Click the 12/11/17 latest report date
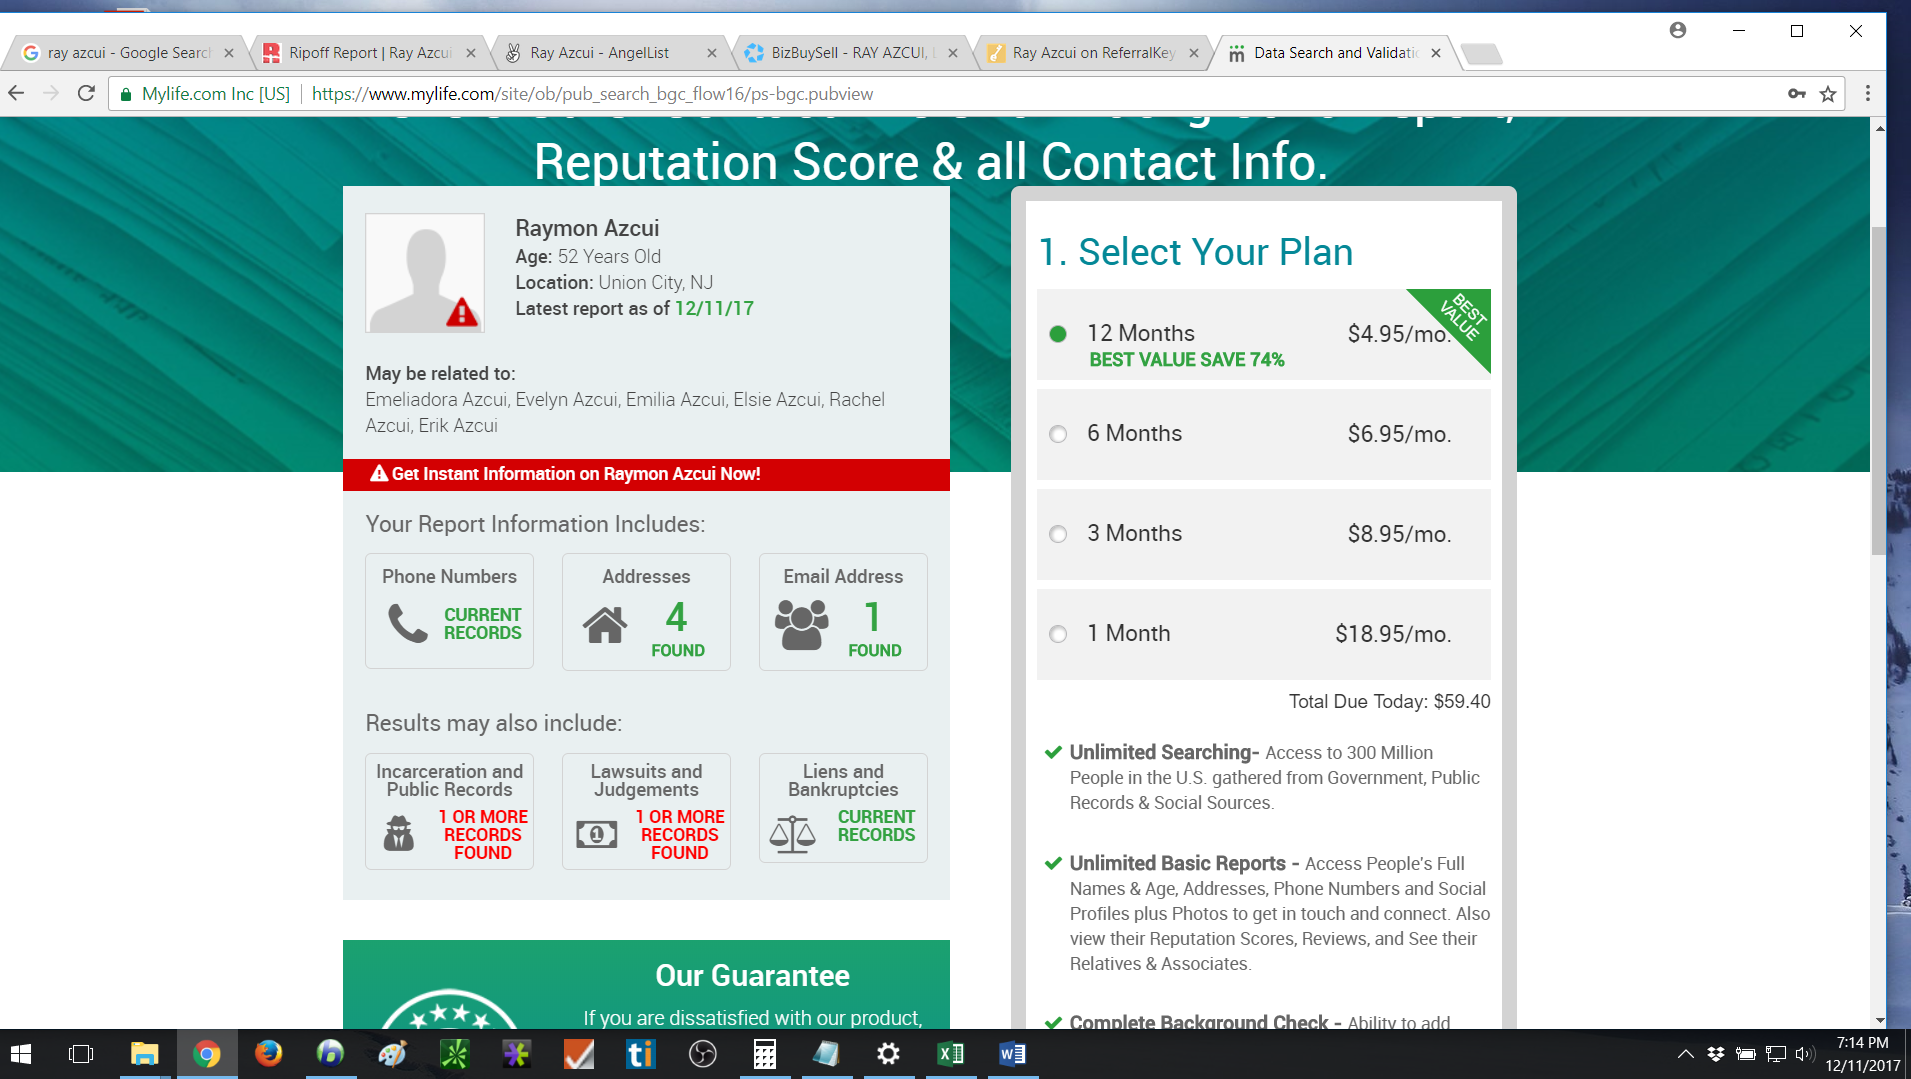 tap(714, 309)
